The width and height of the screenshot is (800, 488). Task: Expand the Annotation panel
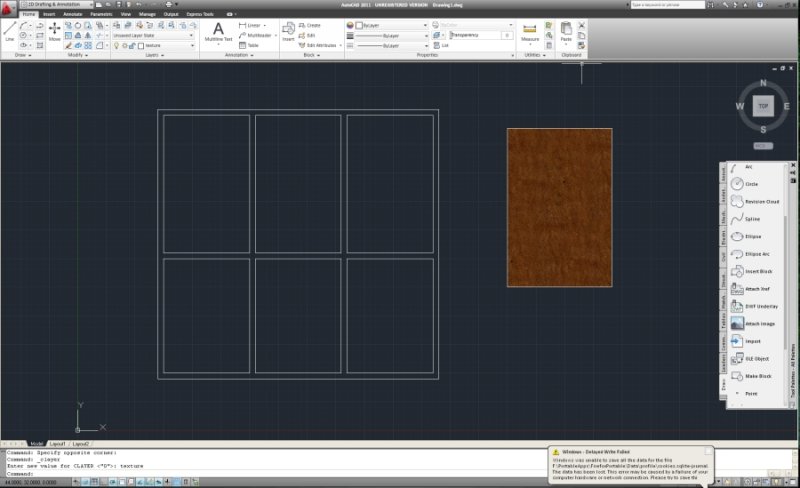[x=239, y=55]
